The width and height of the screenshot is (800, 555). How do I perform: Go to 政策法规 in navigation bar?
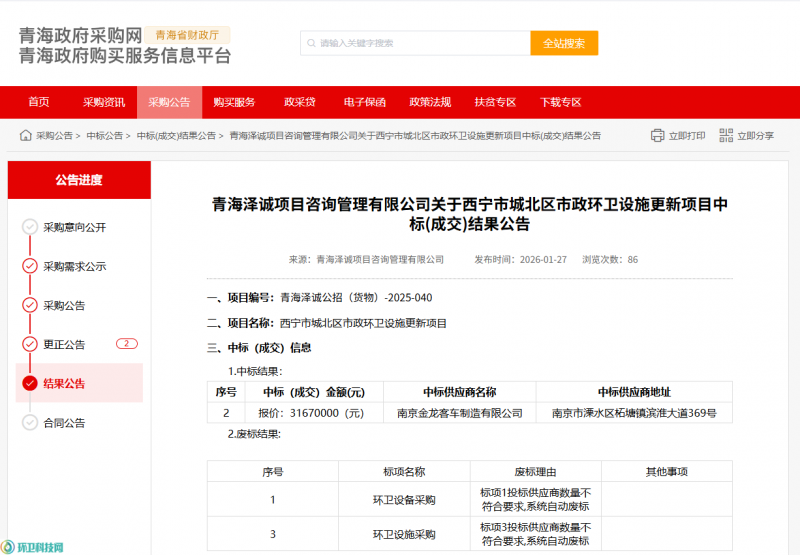click(430, 102)
